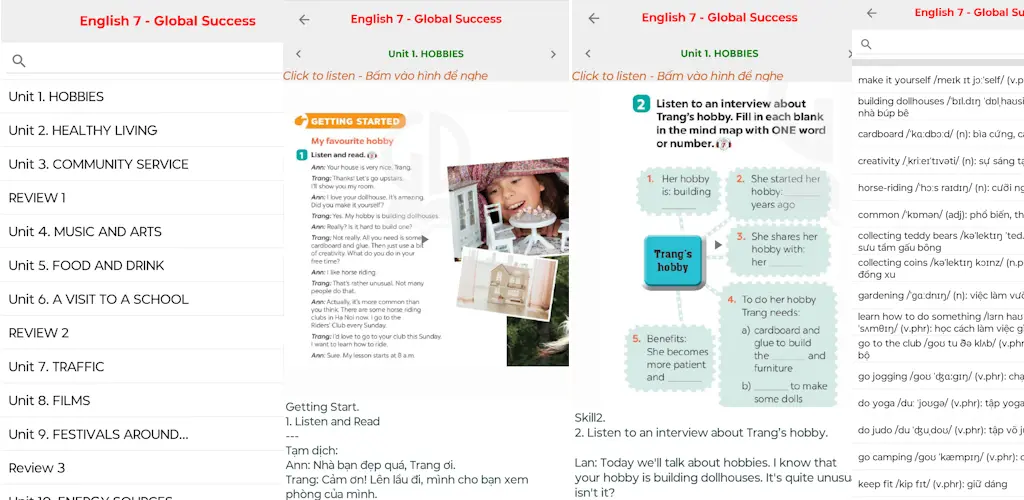Image resolution: width=1024 pixels, height=500 pixels.
Task: Go to next unit in Getting Started screen
Action: coord(553,54)
